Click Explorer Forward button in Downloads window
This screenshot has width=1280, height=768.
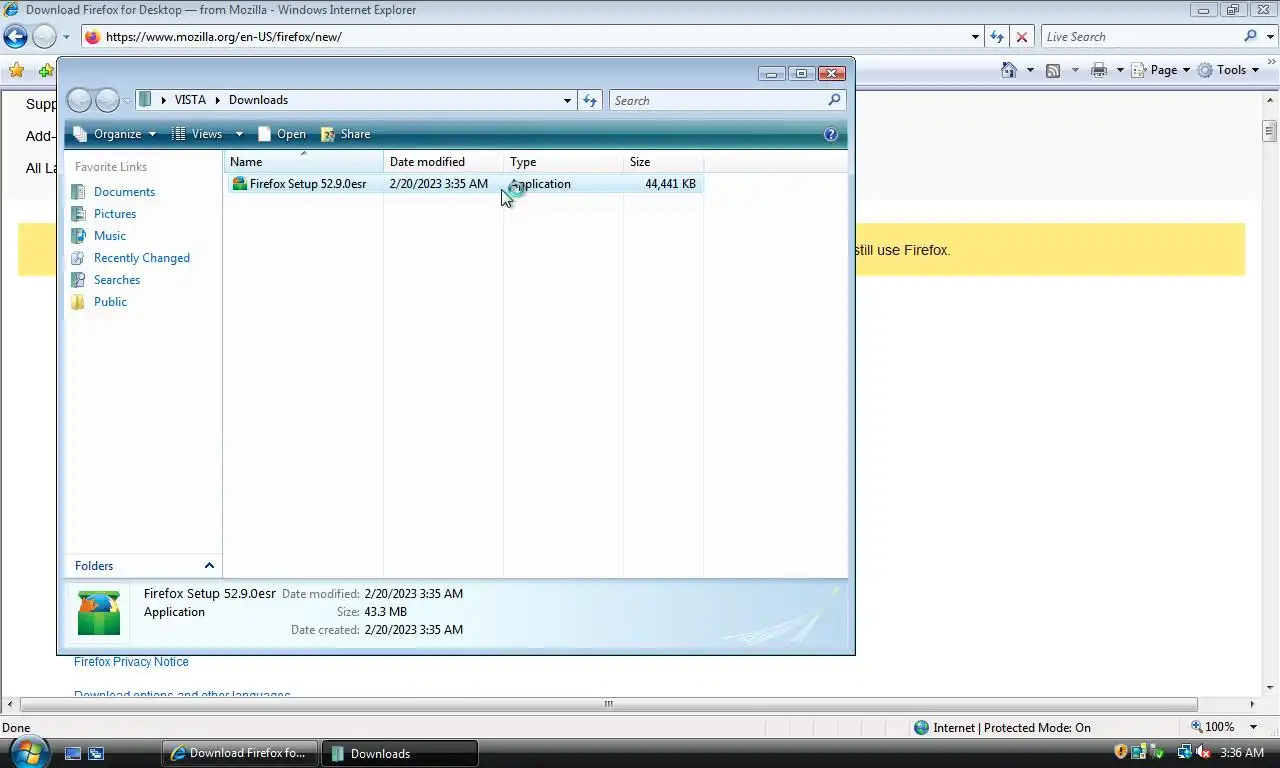tap(107, 100)
